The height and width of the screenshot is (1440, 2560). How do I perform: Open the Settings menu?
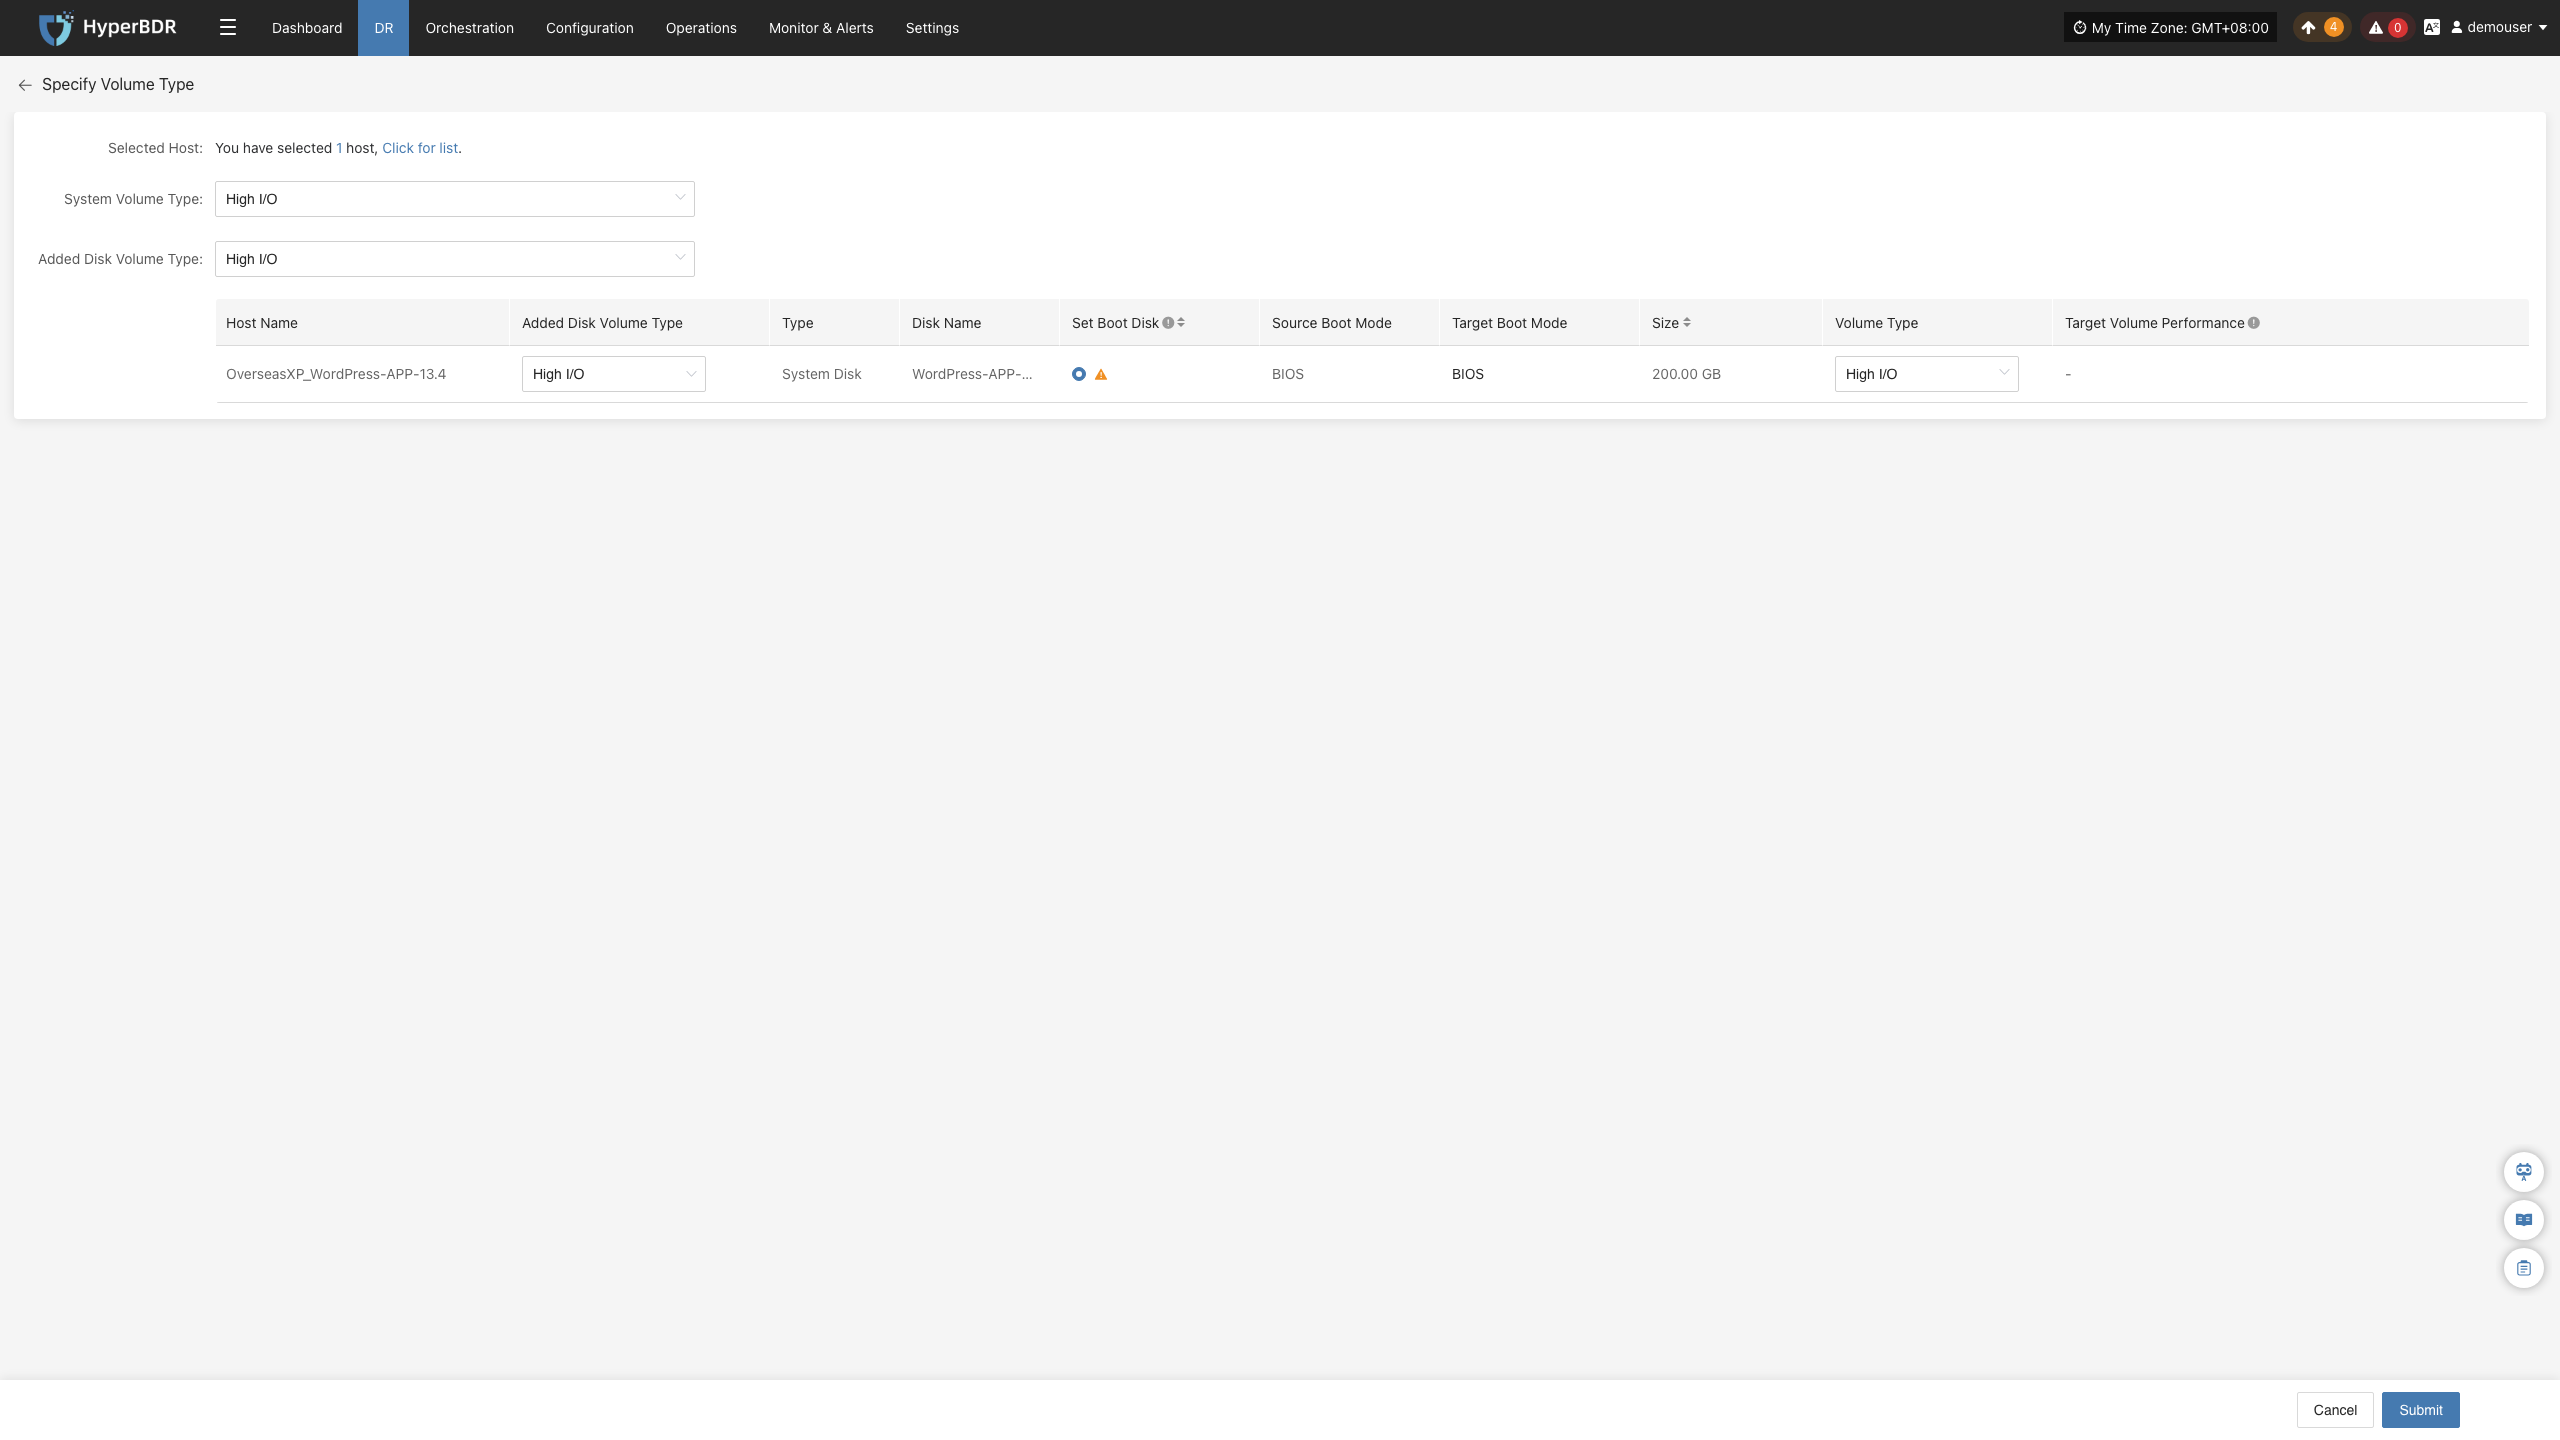click(x=932, y=28)
